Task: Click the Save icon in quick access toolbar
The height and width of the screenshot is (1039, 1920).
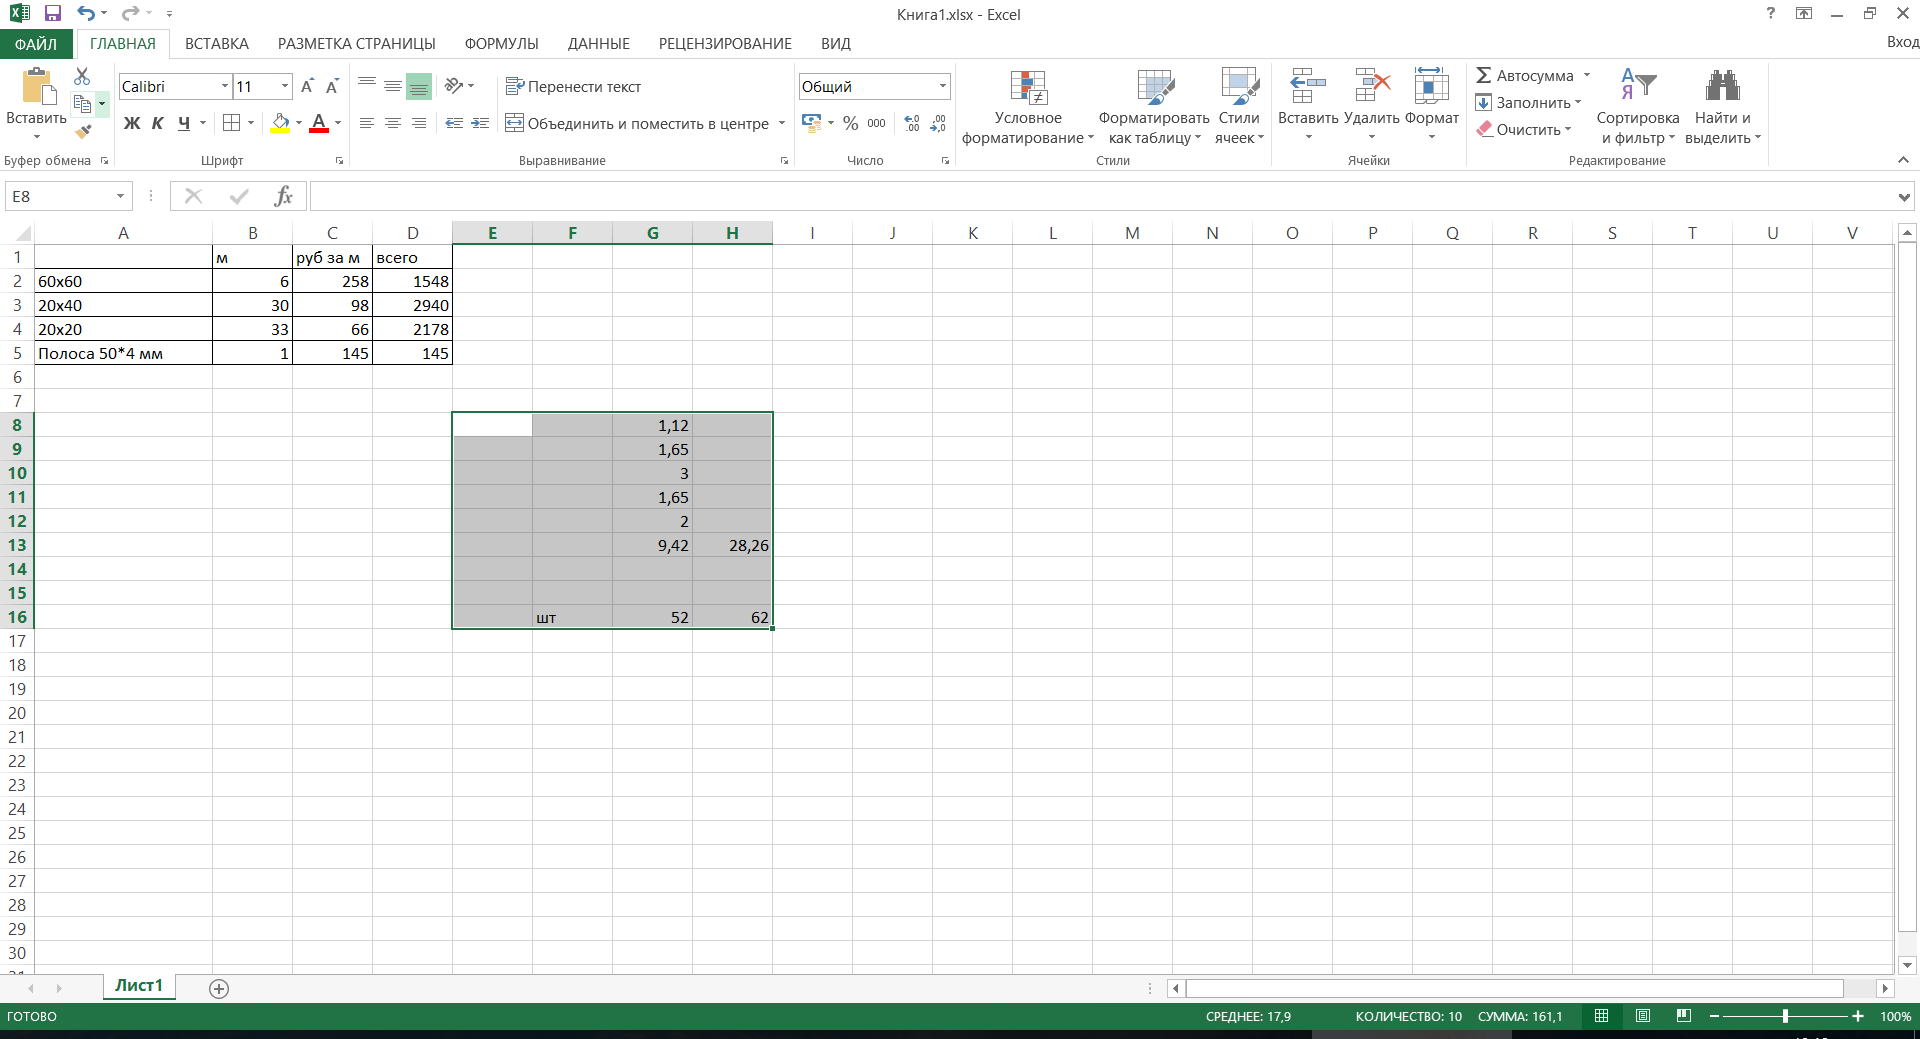Action: pyautogui.click(x=53, y=14)
